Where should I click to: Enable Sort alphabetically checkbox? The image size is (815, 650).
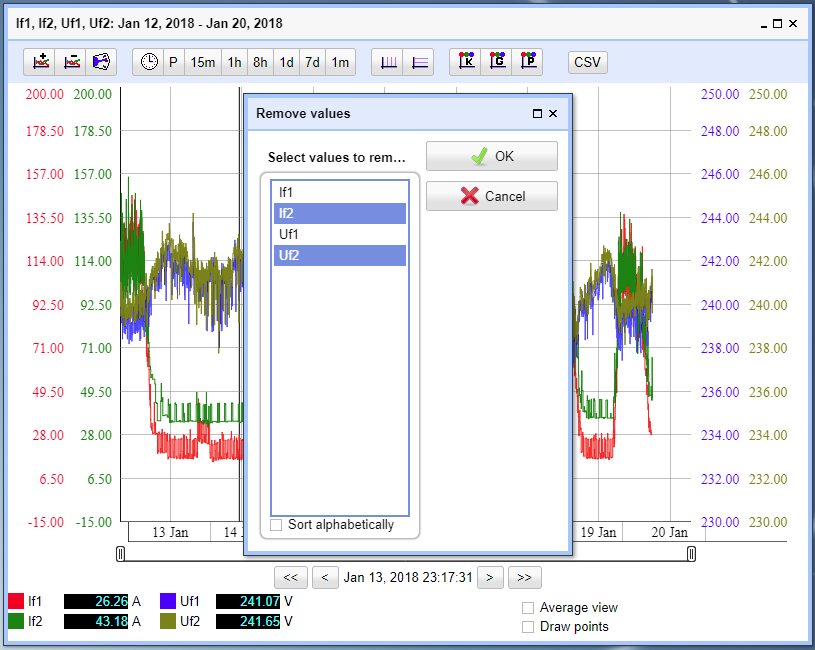tap(276, 525)
